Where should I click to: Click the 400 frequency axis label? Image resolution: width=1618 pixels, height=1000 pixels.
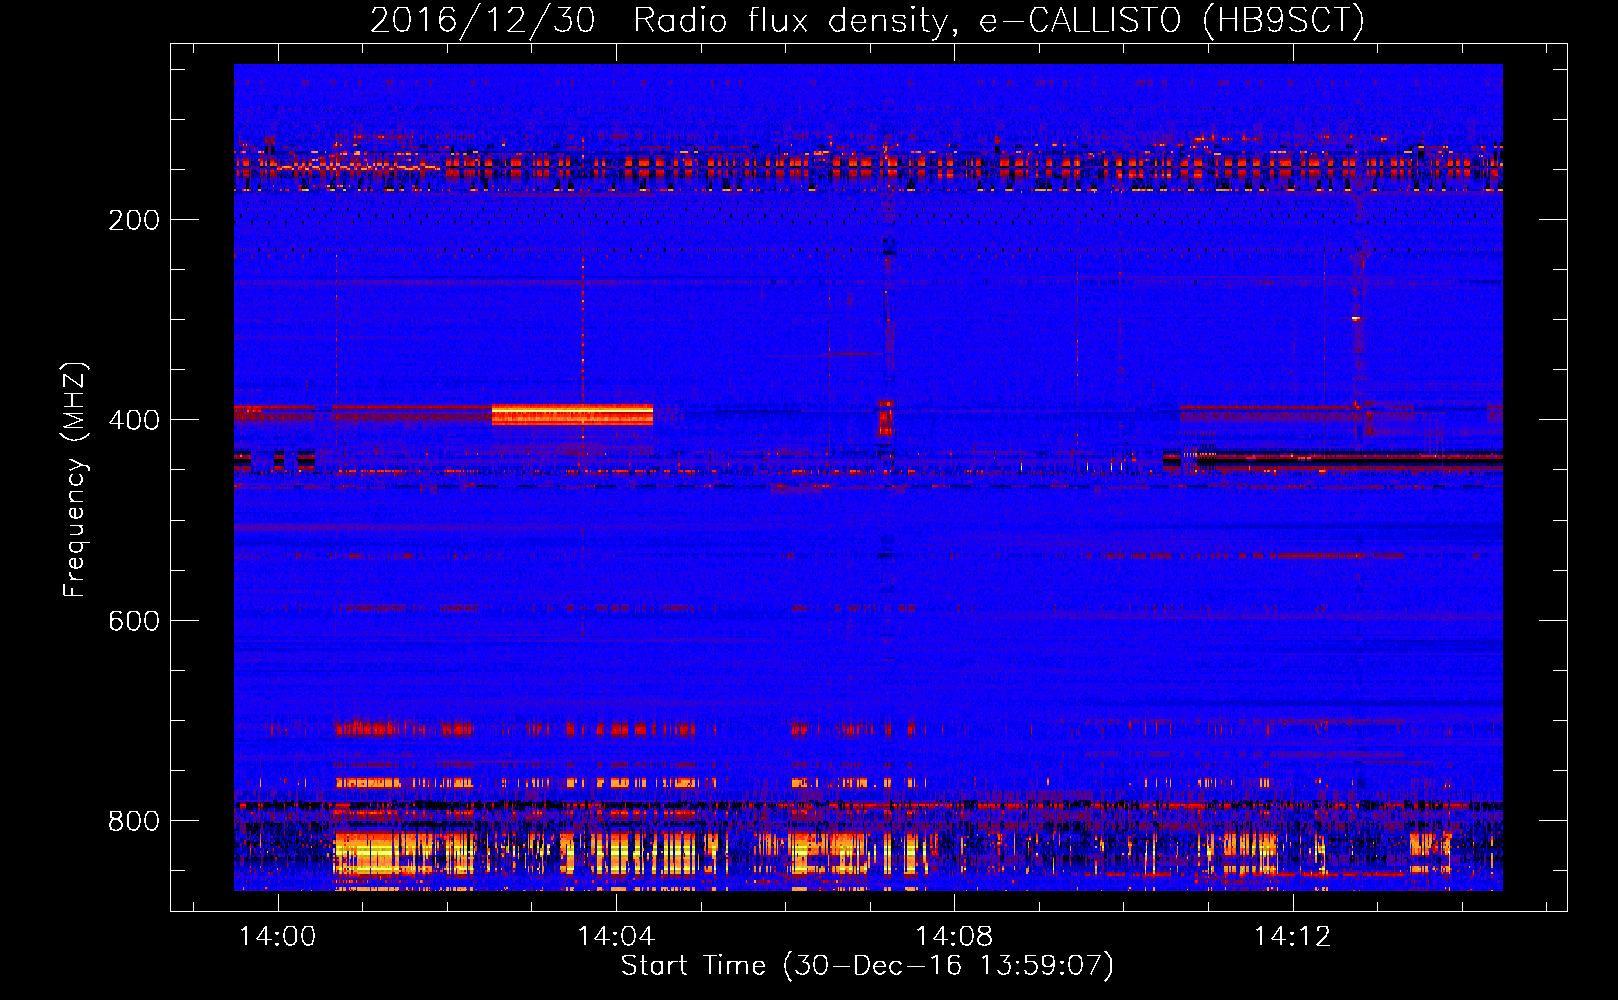(134, 421)
